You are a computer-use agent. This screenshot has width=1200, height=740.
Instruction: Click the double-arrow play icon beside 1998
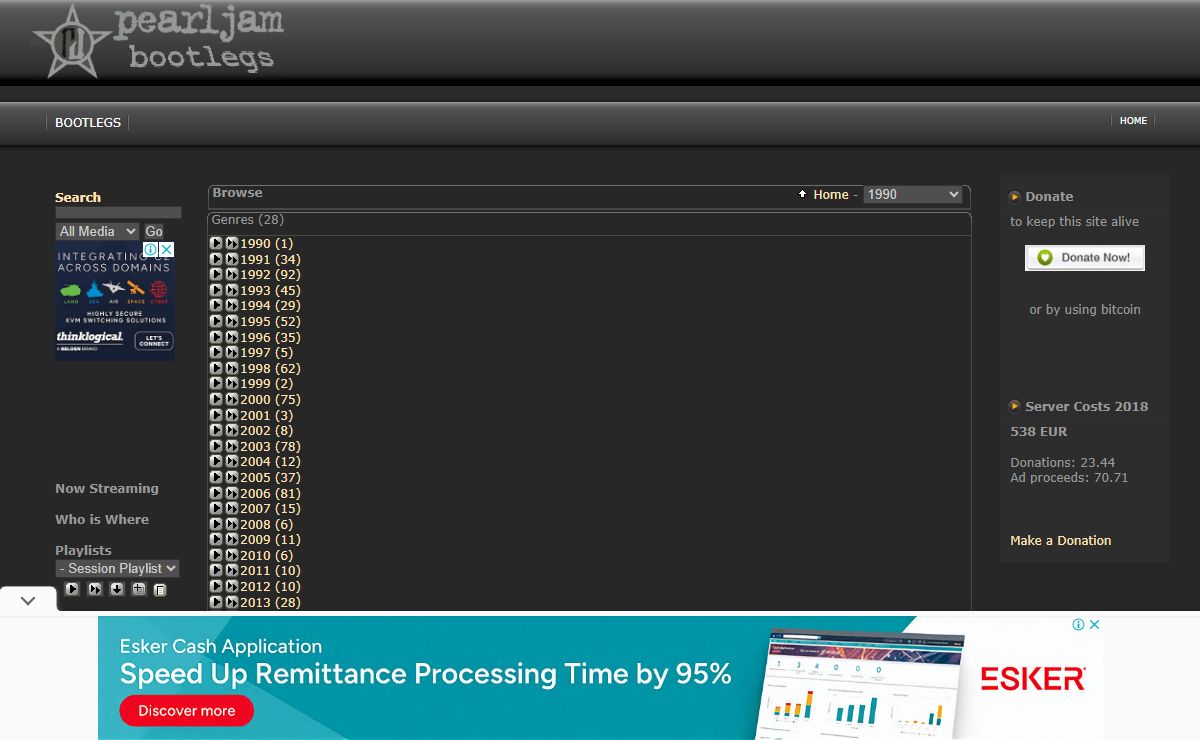coord(232,368)
